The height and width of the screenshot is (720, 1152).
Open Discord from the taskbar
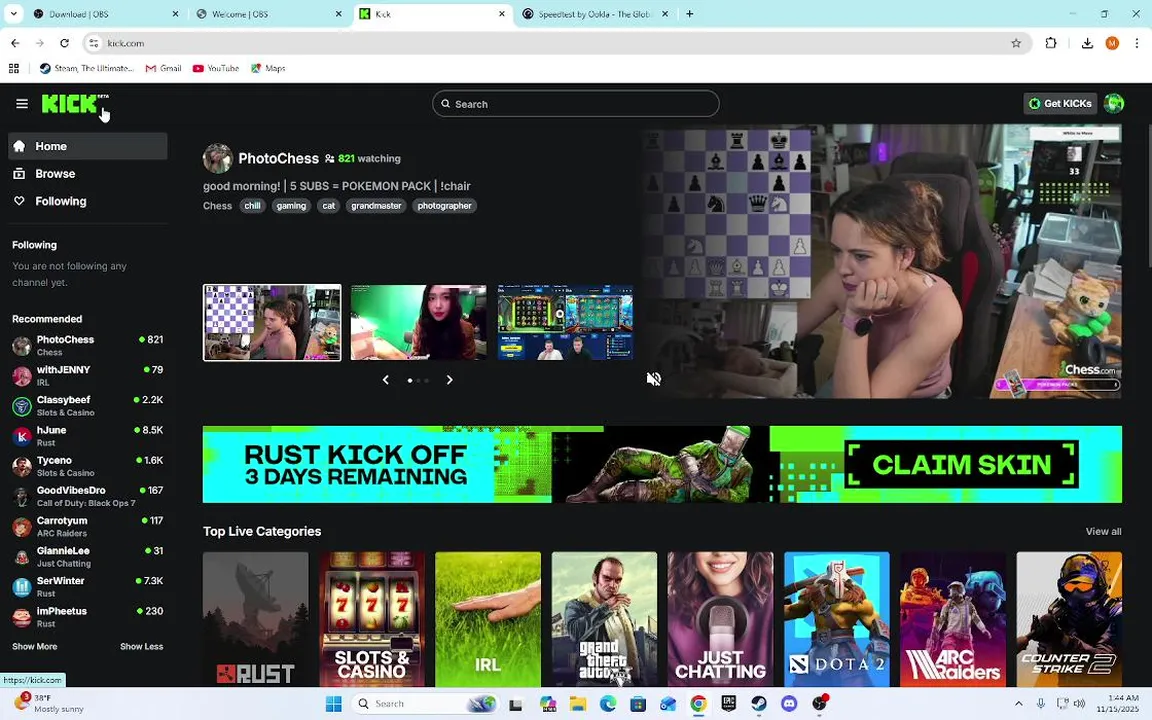pyautogui.click(x=789, y=704)
